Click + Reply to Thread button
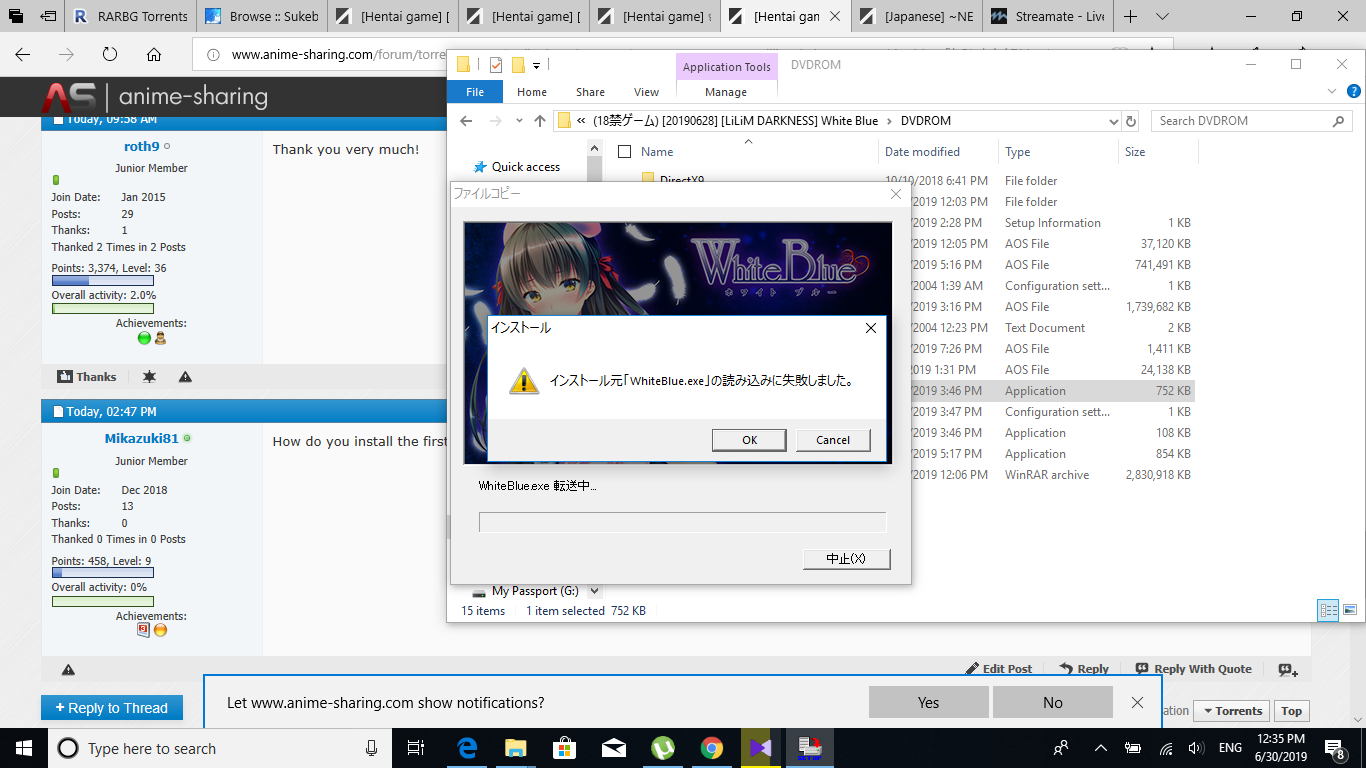This screenshot has height=768, width=1366. click(x=112, y=708)
